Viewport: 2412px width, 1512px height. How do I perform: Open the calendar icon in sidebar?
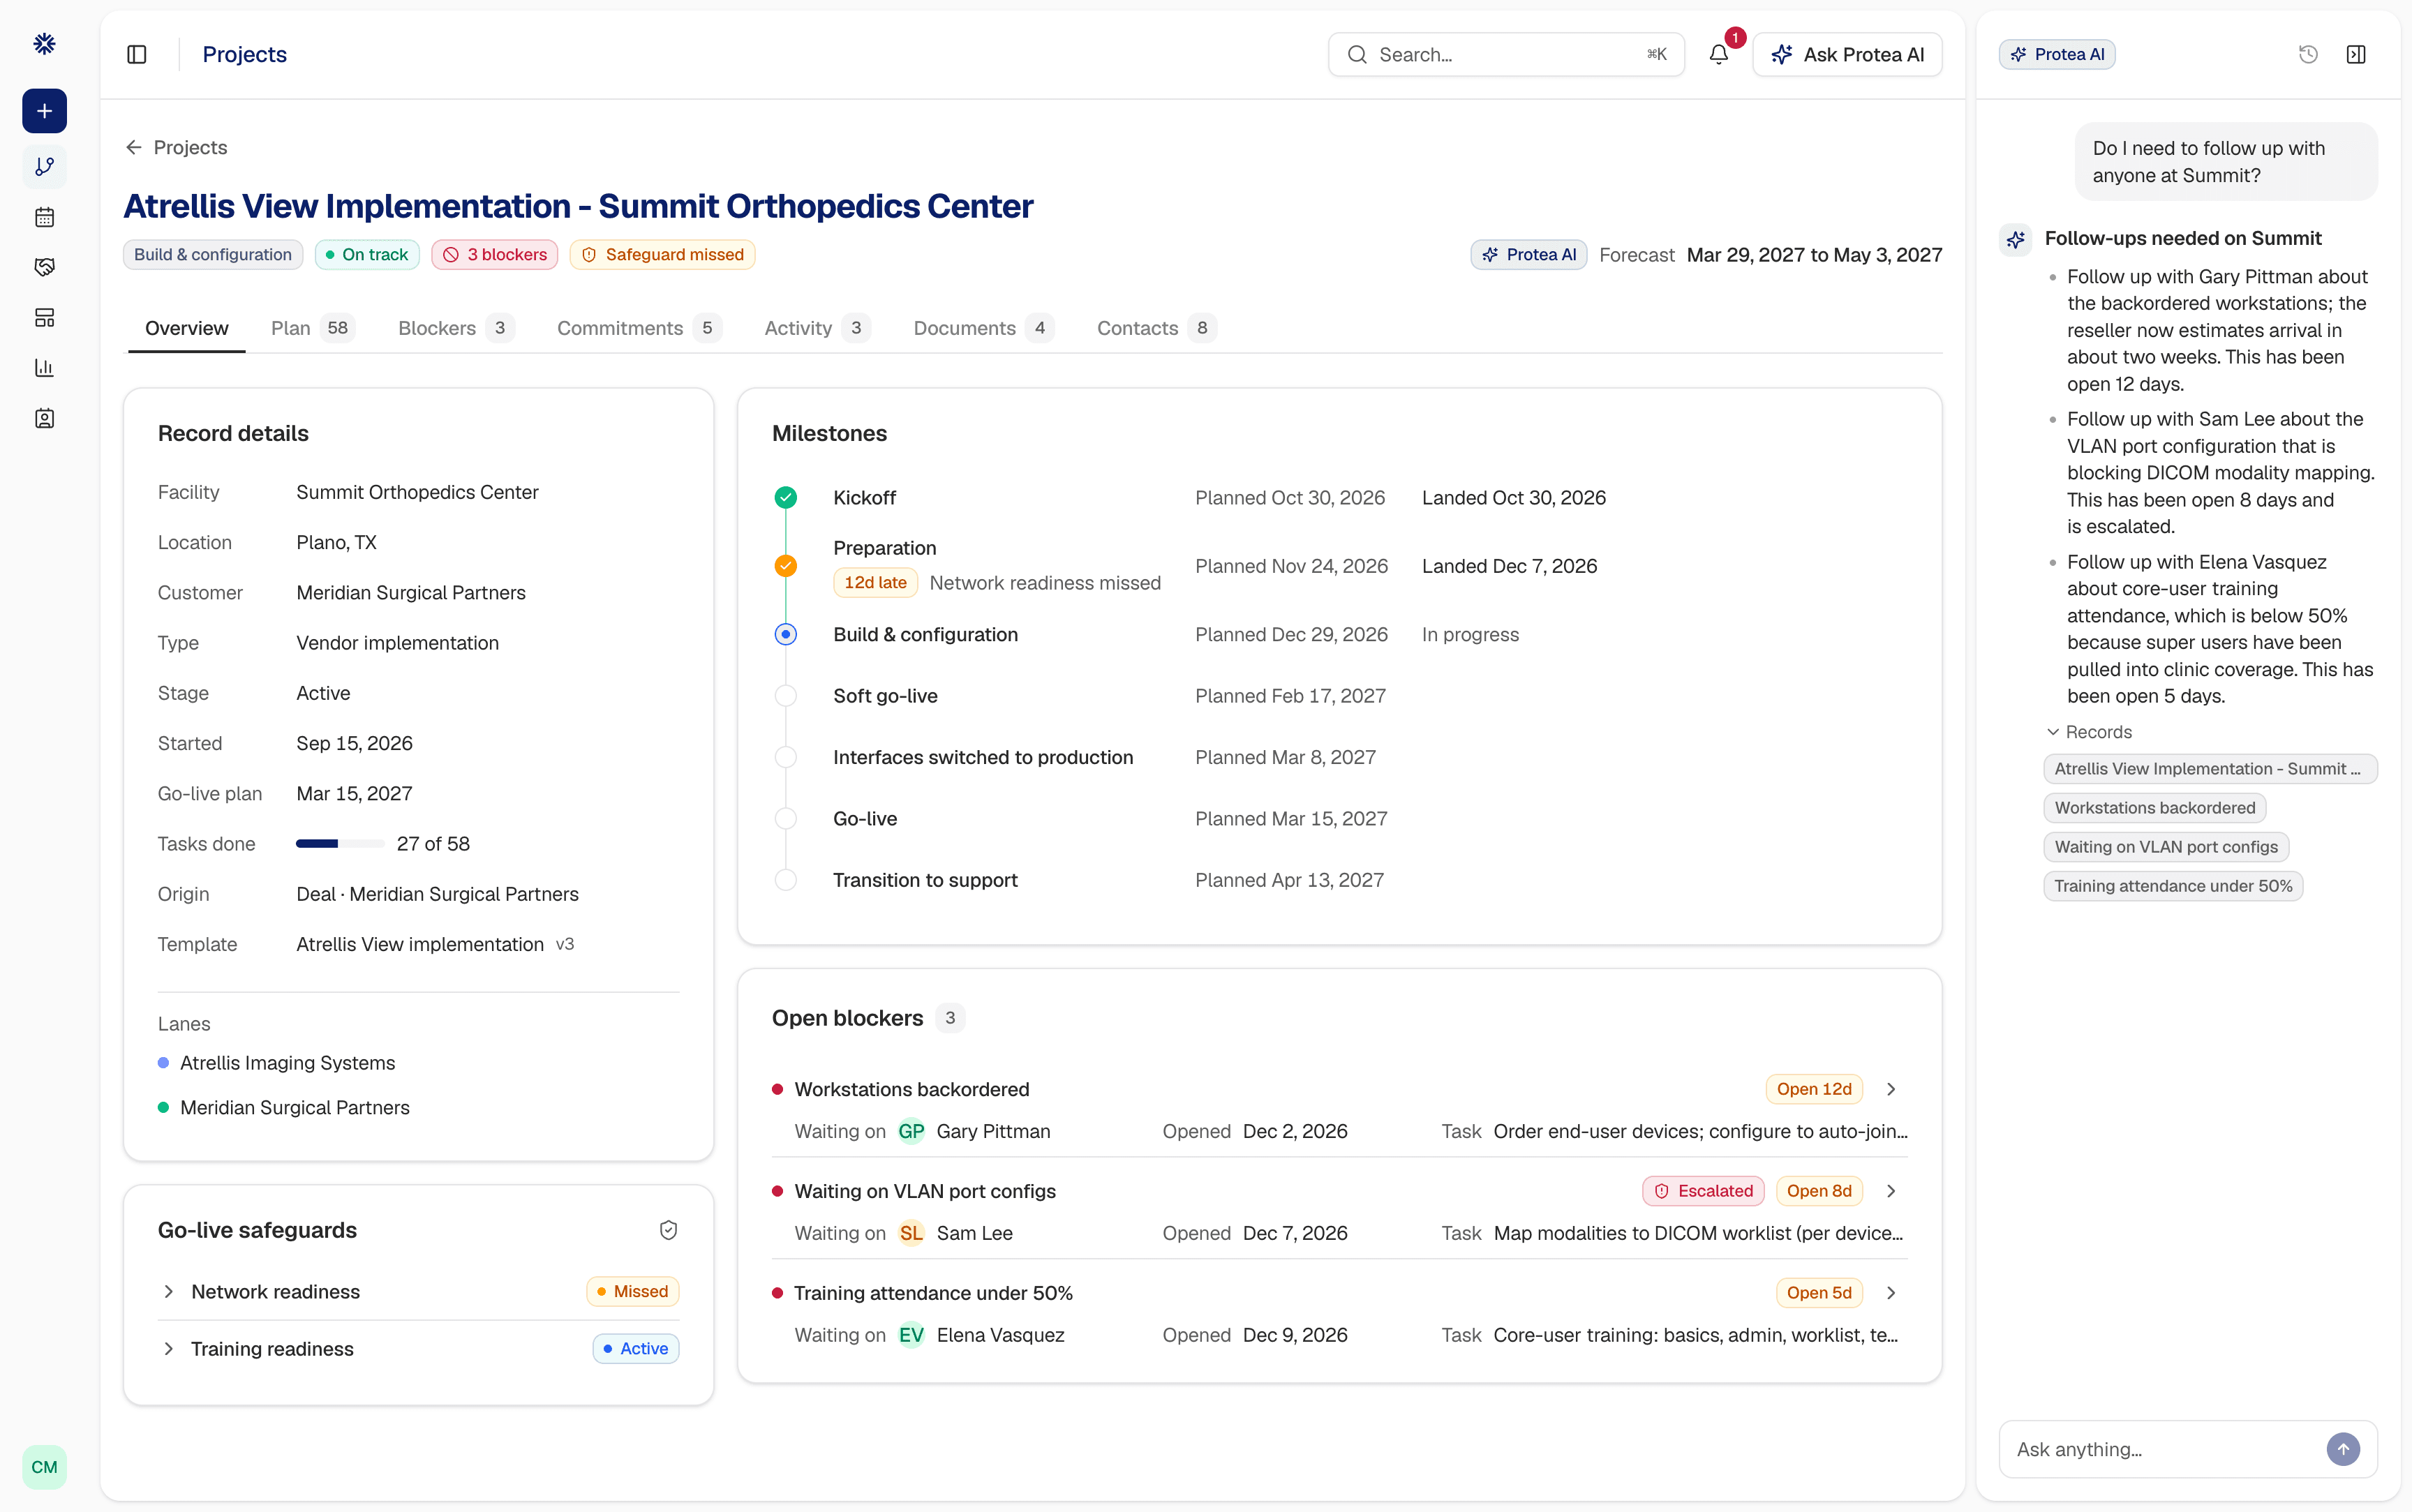coord(44,217)
